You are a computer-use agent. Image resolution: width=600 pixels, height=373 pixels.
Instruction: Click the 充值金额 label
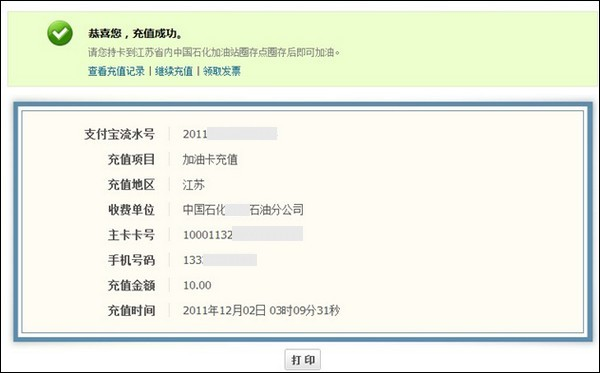(131, 285)
